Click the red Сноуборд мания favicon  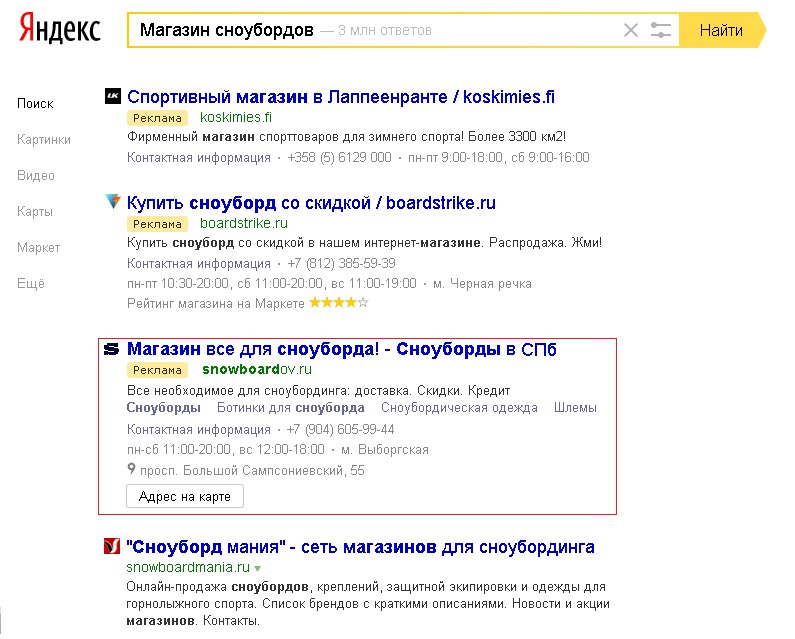[x=113, y=547]
